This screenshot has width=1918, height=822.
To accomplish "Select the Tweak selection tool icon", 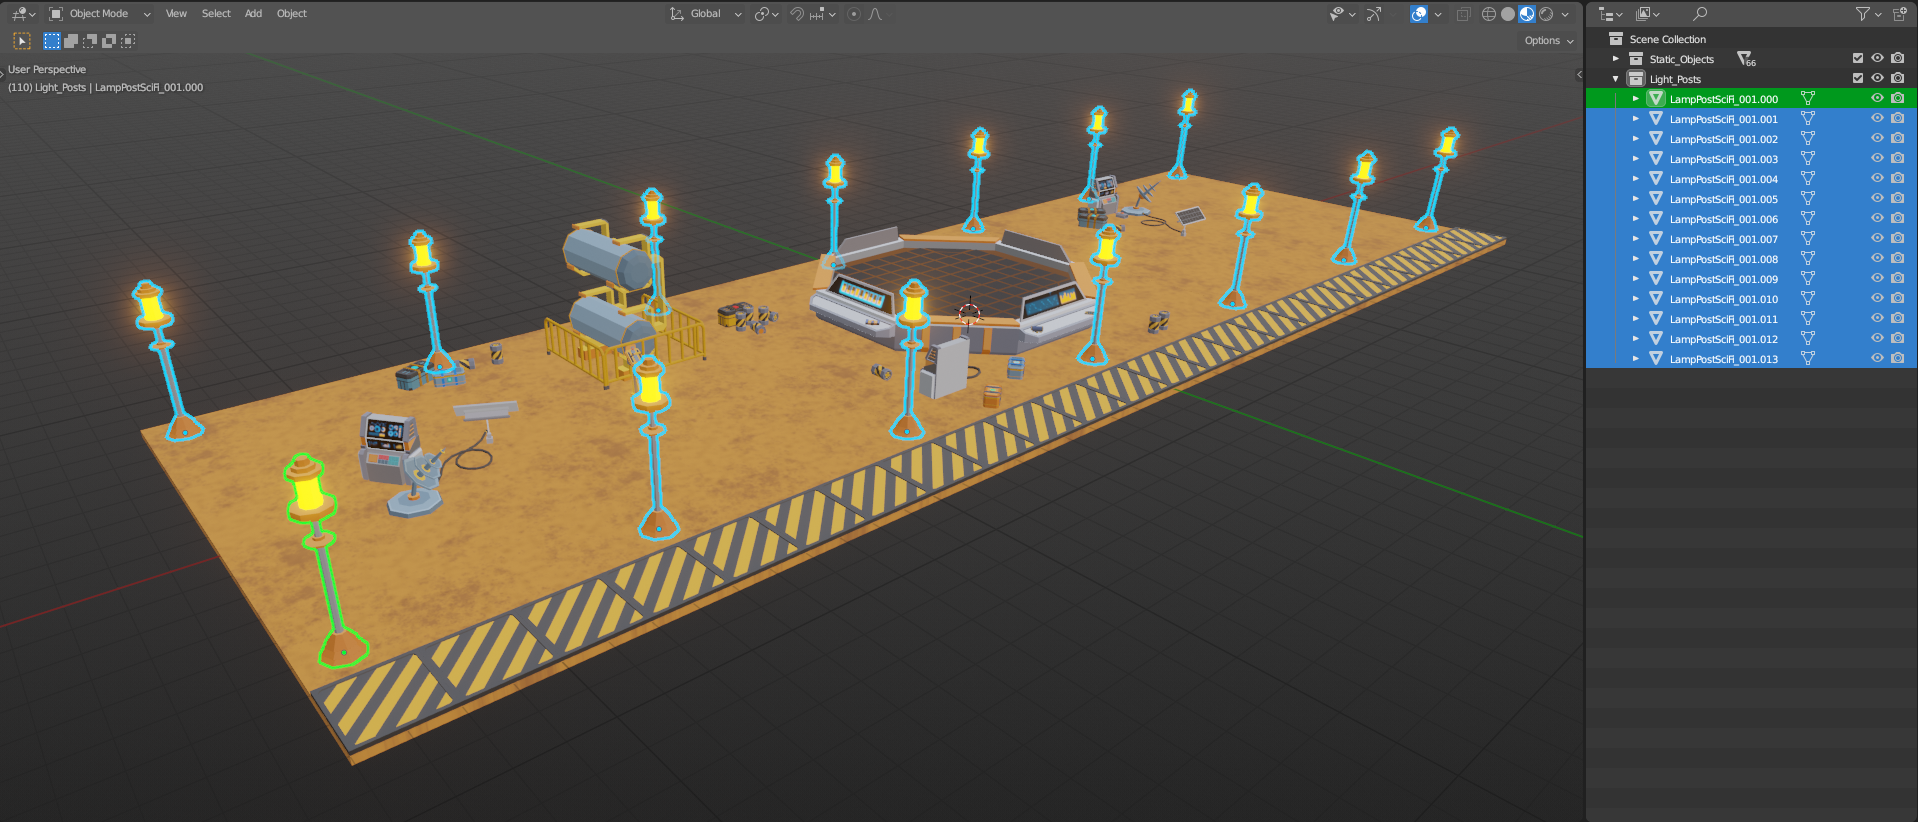I will [22, 41].
